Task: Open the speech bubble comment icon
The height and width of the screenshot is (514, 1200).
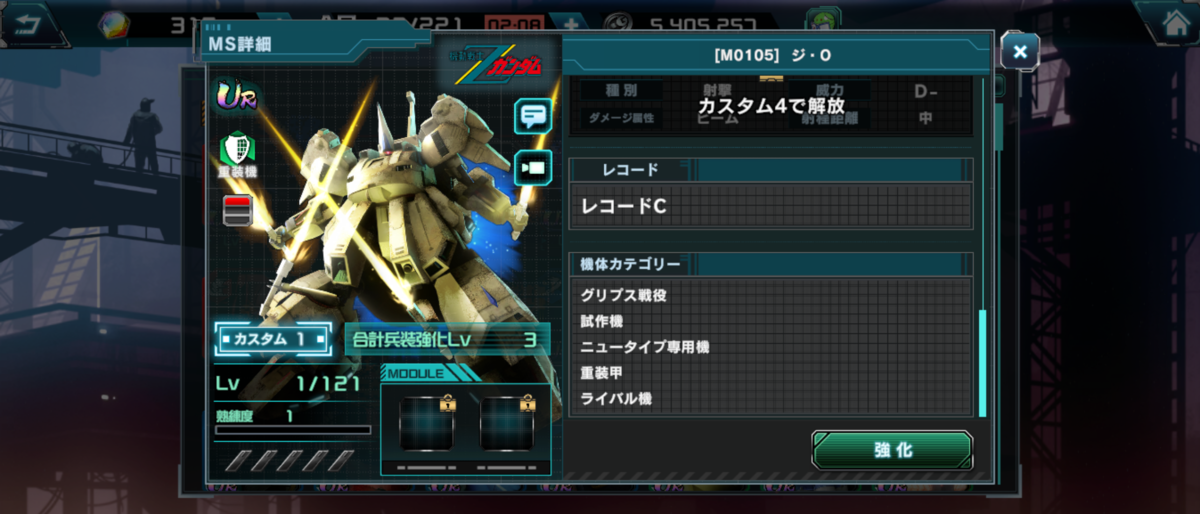Action: click(533, 116)
